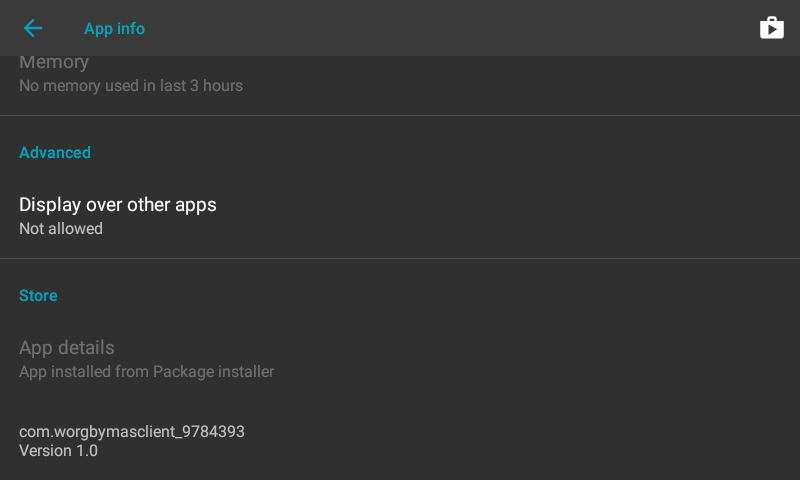This screenshot has height=480, width=800.
Task: Click the divider line below Memory section
Action: 400,115
